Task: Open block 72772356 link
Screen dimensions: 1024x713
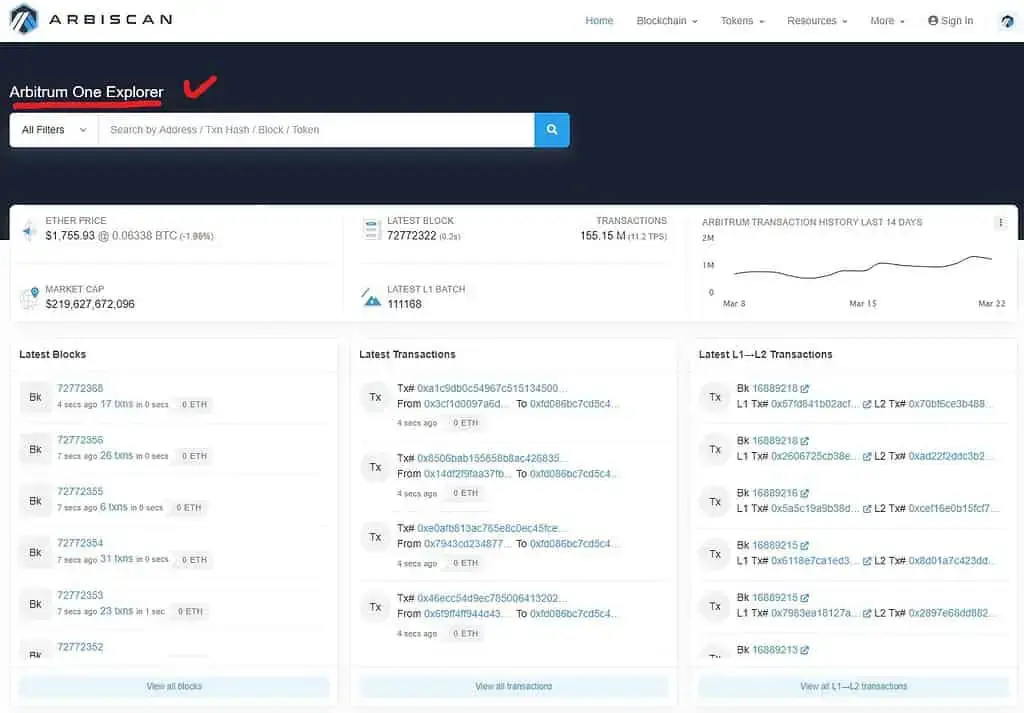Action: pyautogui.click(x=80, y=440)
